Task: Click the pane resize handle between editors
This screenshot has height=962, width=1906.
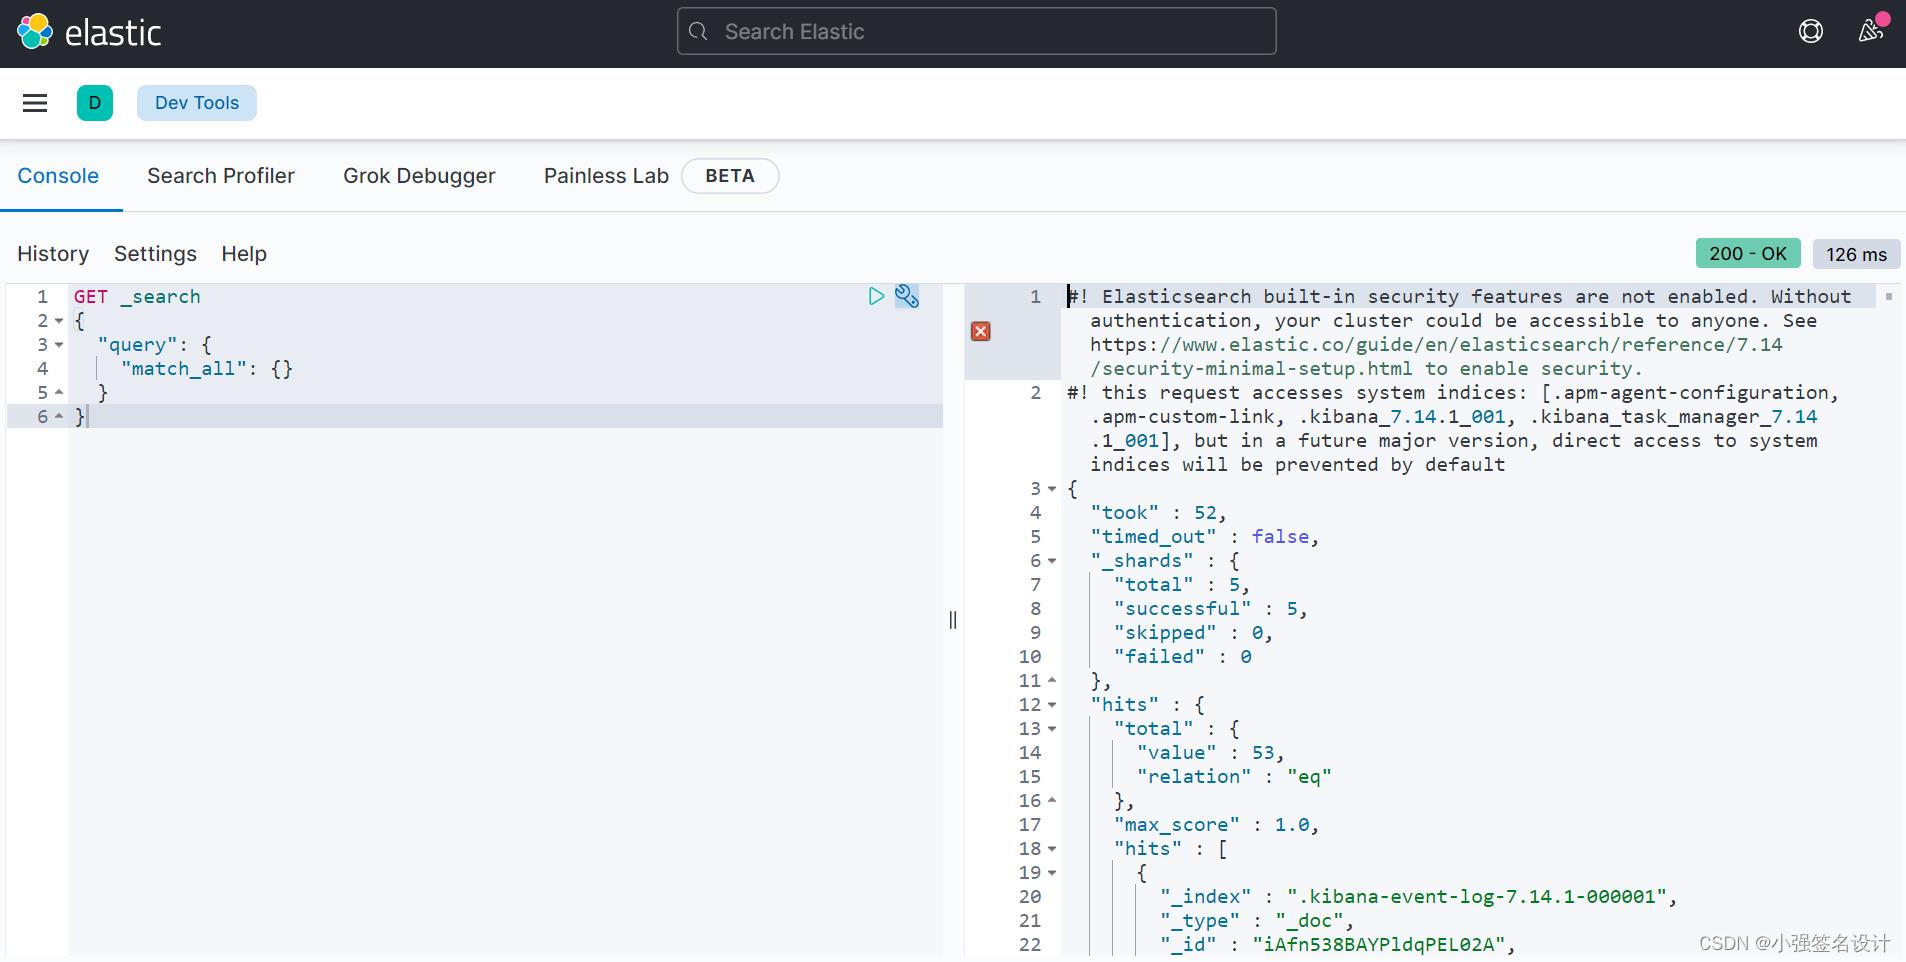Action: click(953, 620)
